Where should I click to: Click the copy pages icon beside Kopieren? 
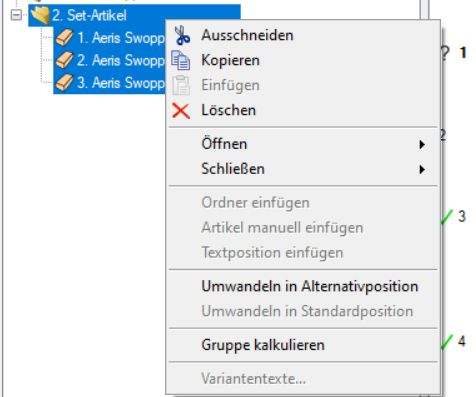(181, 60)
